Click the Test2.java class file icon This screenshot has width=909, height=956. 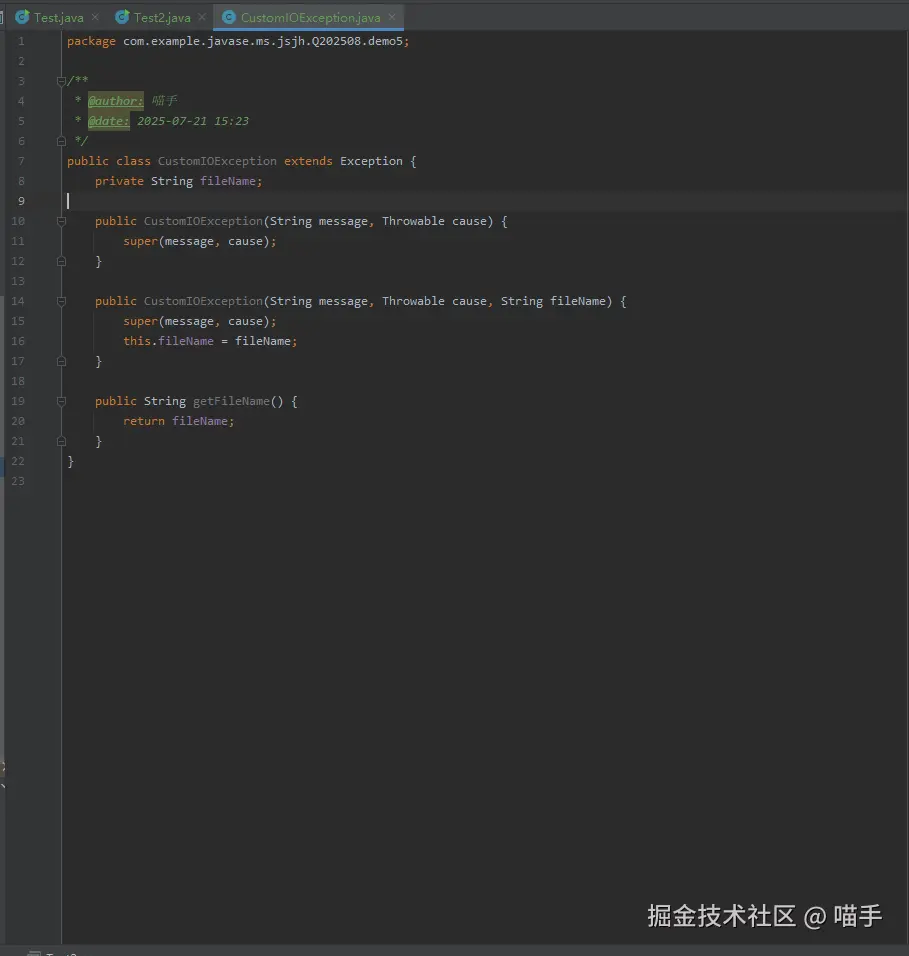[x=122, y=17]
